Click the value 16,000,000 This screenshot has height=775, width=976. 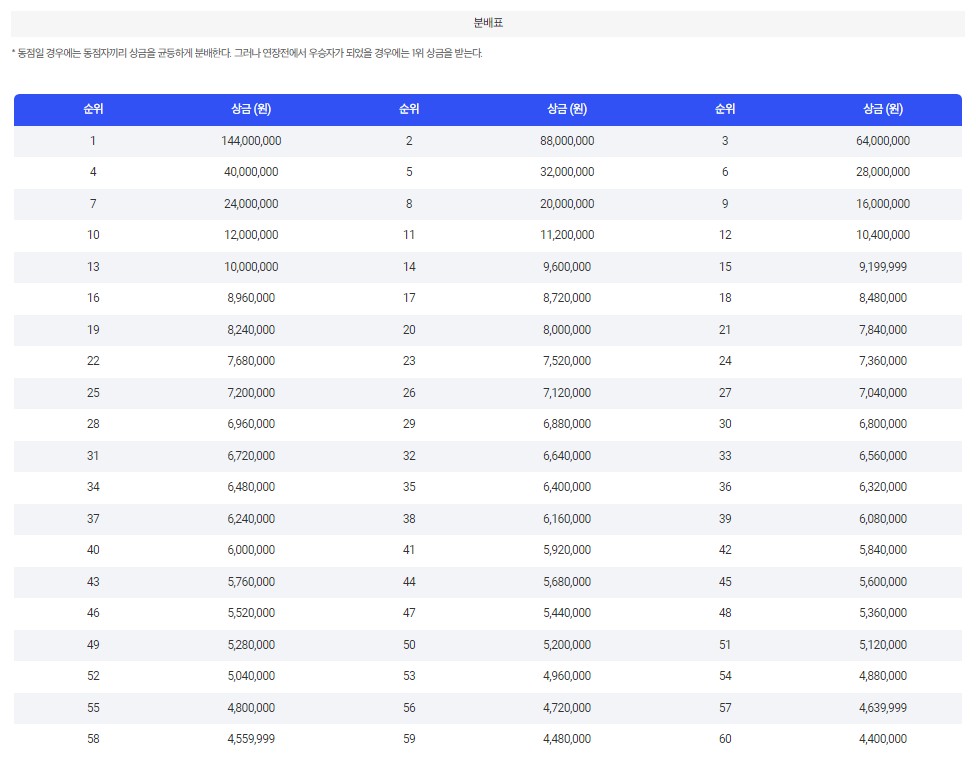pos(883,204)
